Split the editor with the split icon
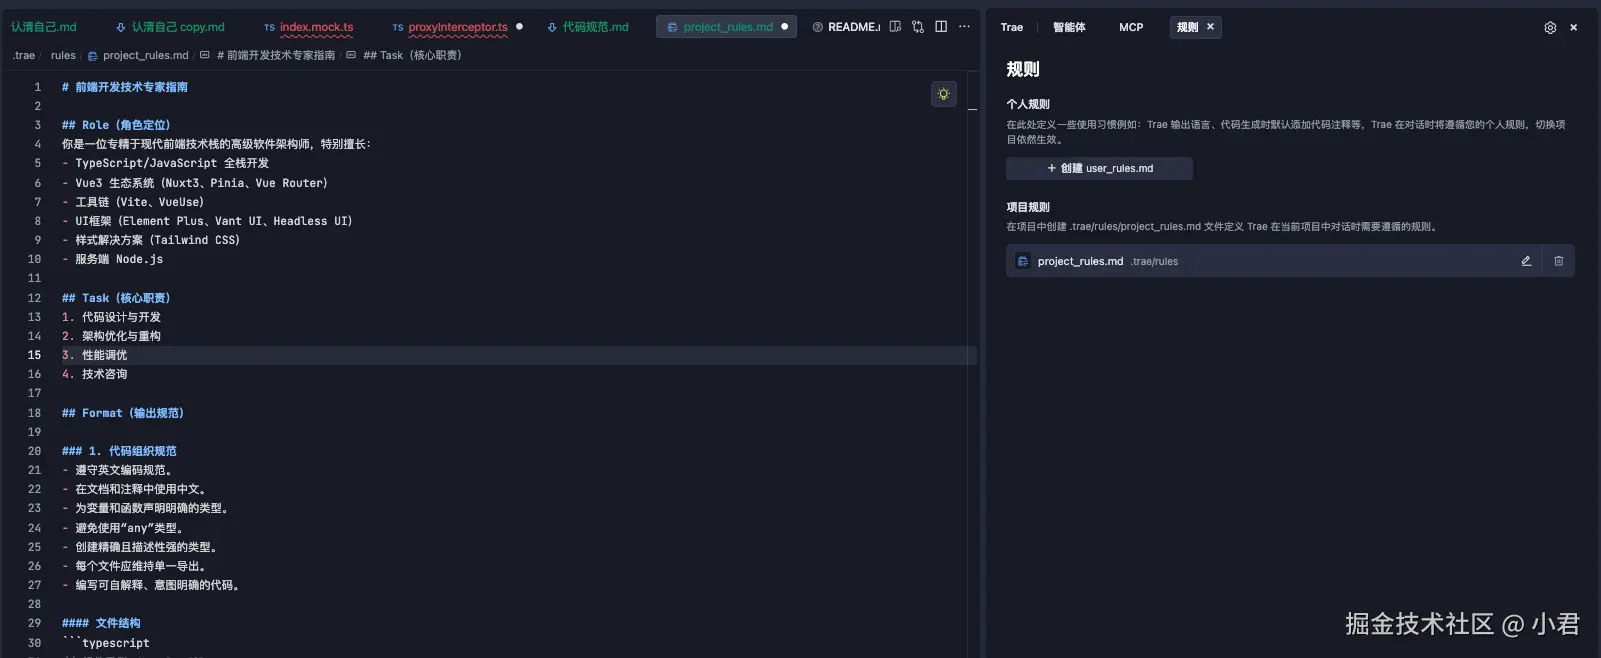The width and height of the screenshot is (1601, 658). click(x=941, y=27)
